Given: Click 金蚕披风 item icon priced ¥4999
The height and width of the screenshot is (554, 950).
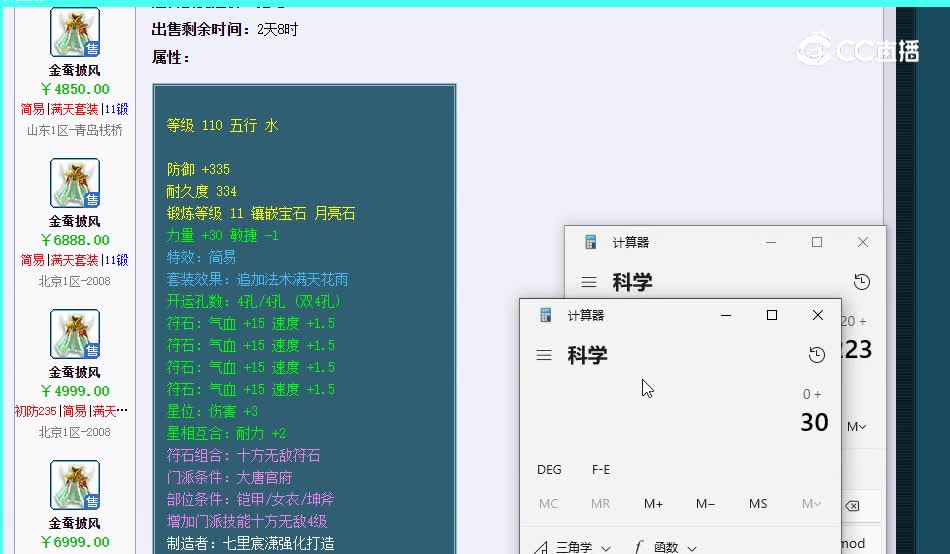Looking at the screenshot, I should [75, 334].
